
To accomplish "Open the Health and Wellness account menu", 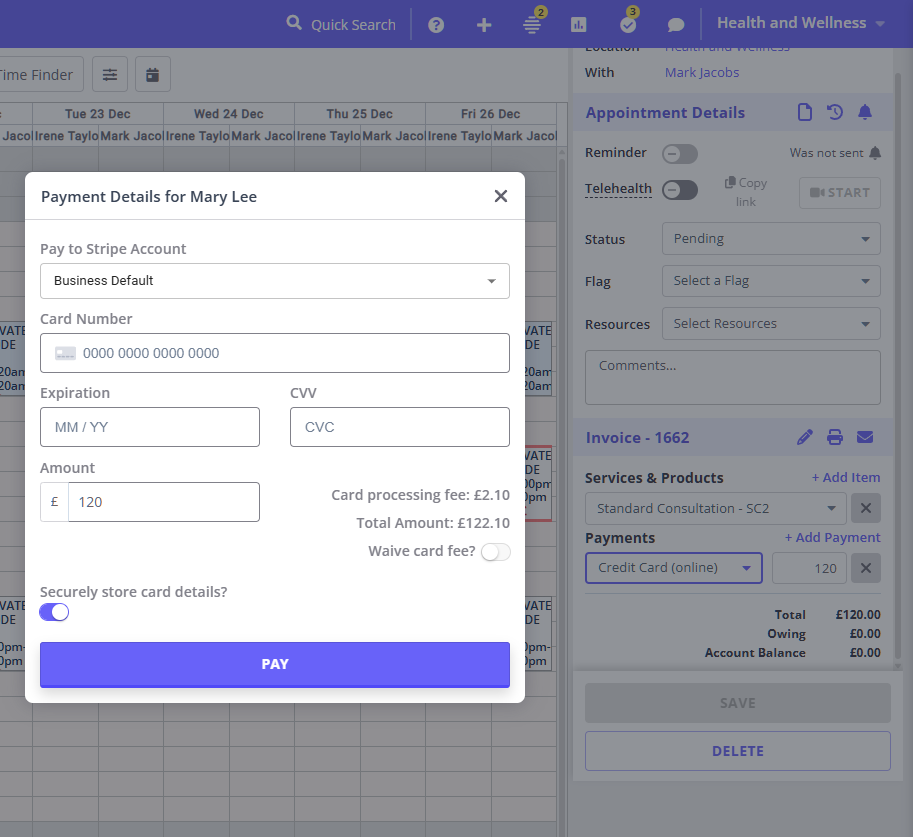I will coord(800,23).
